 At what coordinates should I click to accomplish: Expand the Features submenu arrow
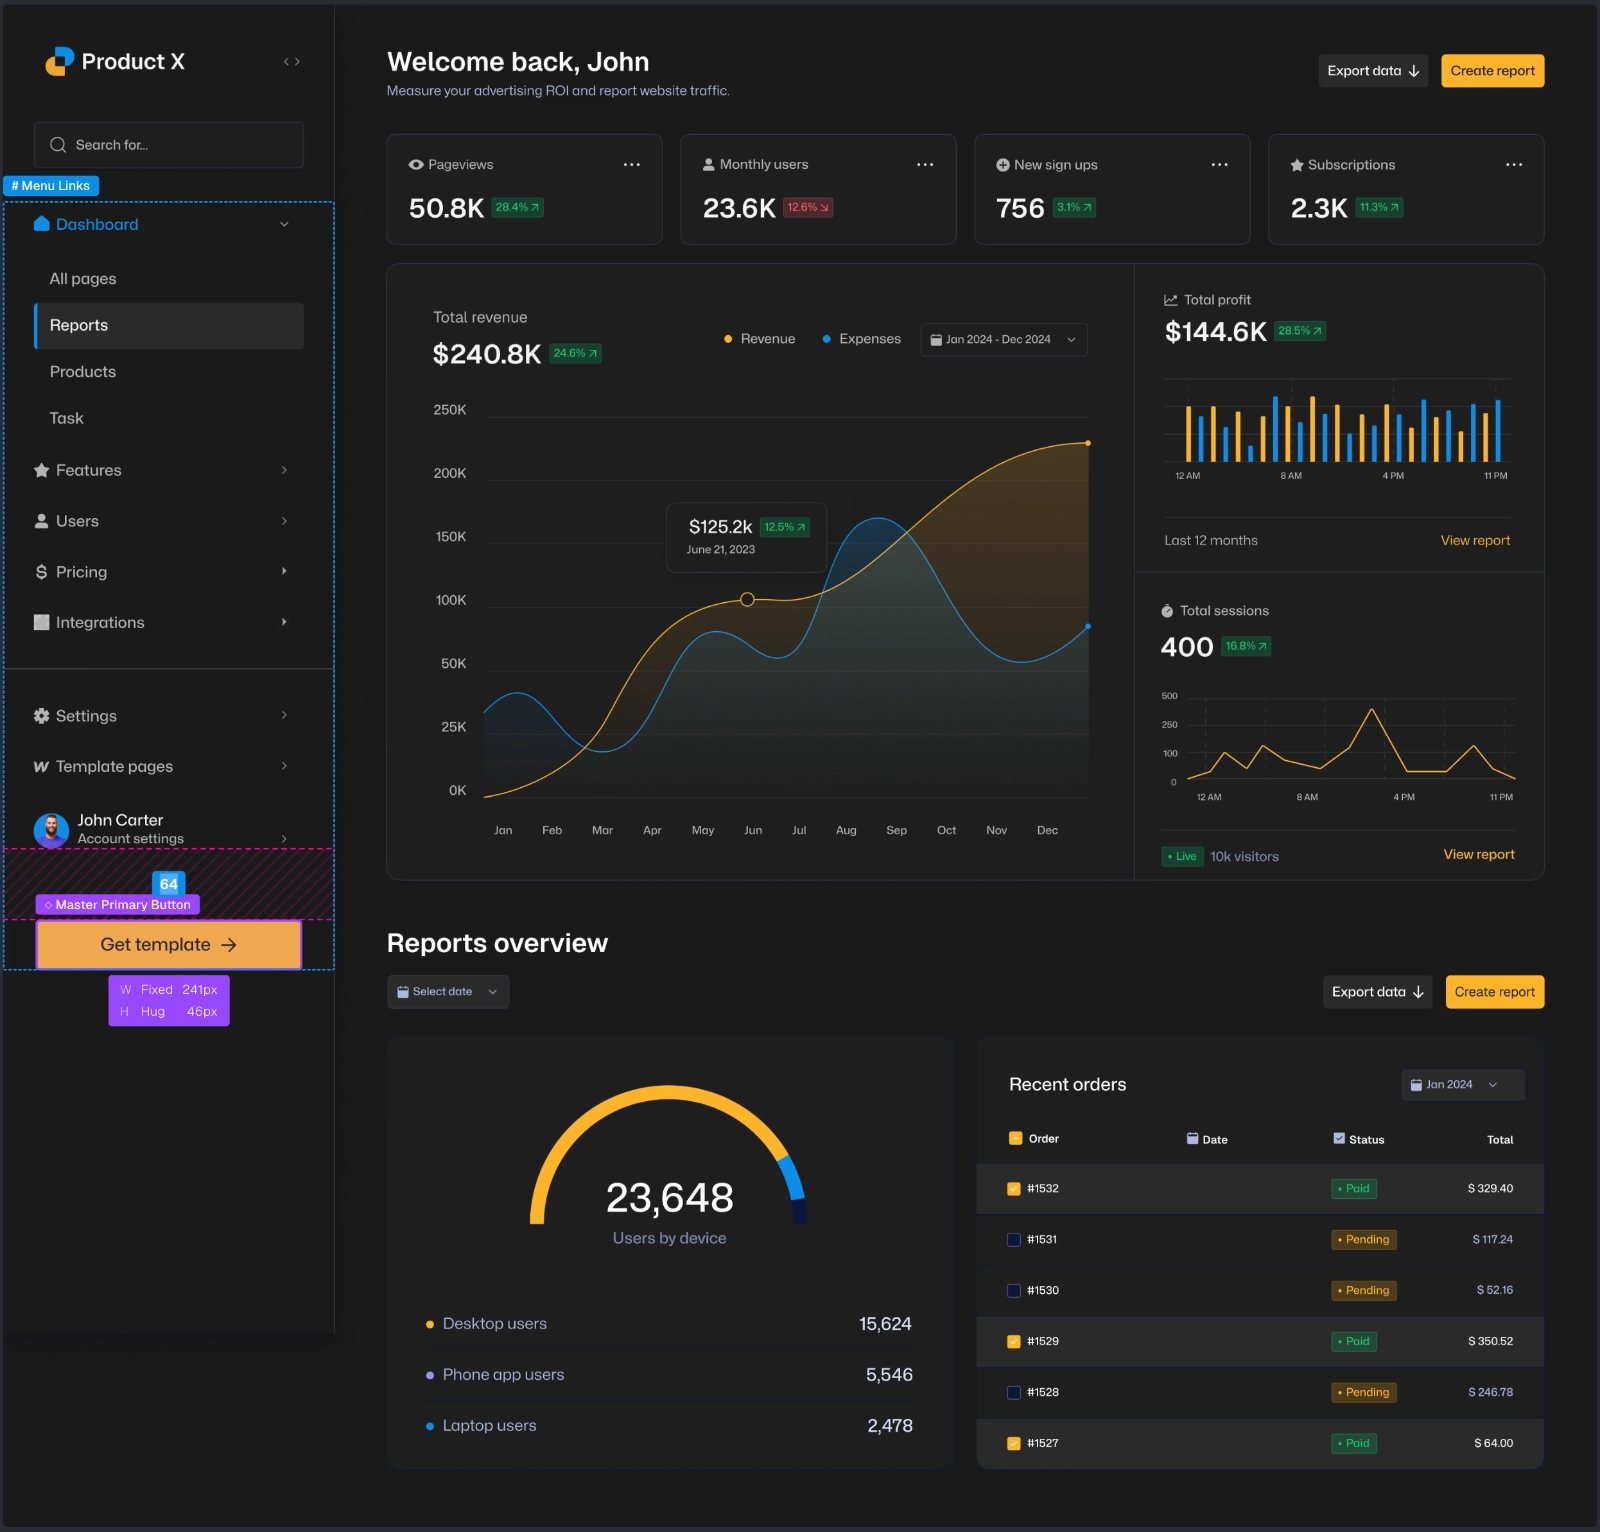pos(284,470)
